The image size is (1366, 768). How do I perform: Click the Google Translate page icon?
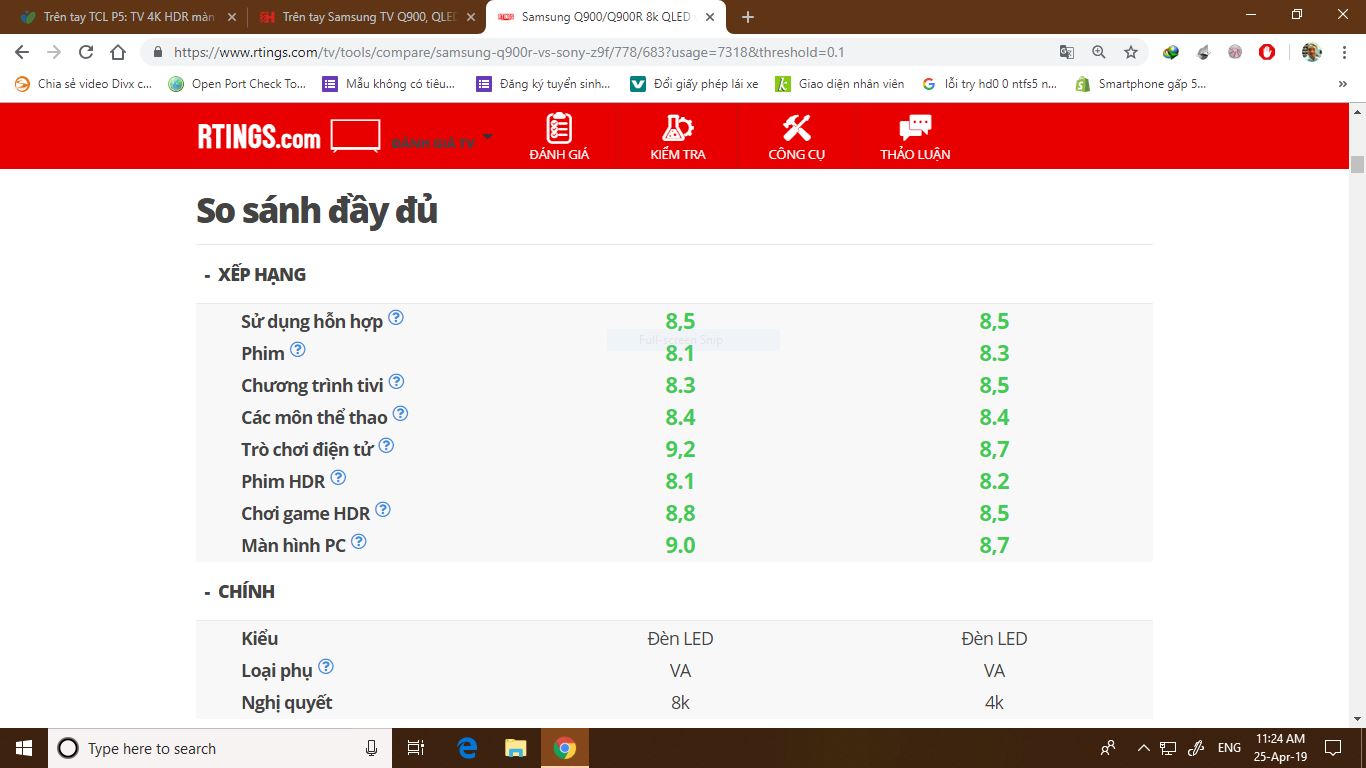pos(1067,52)
